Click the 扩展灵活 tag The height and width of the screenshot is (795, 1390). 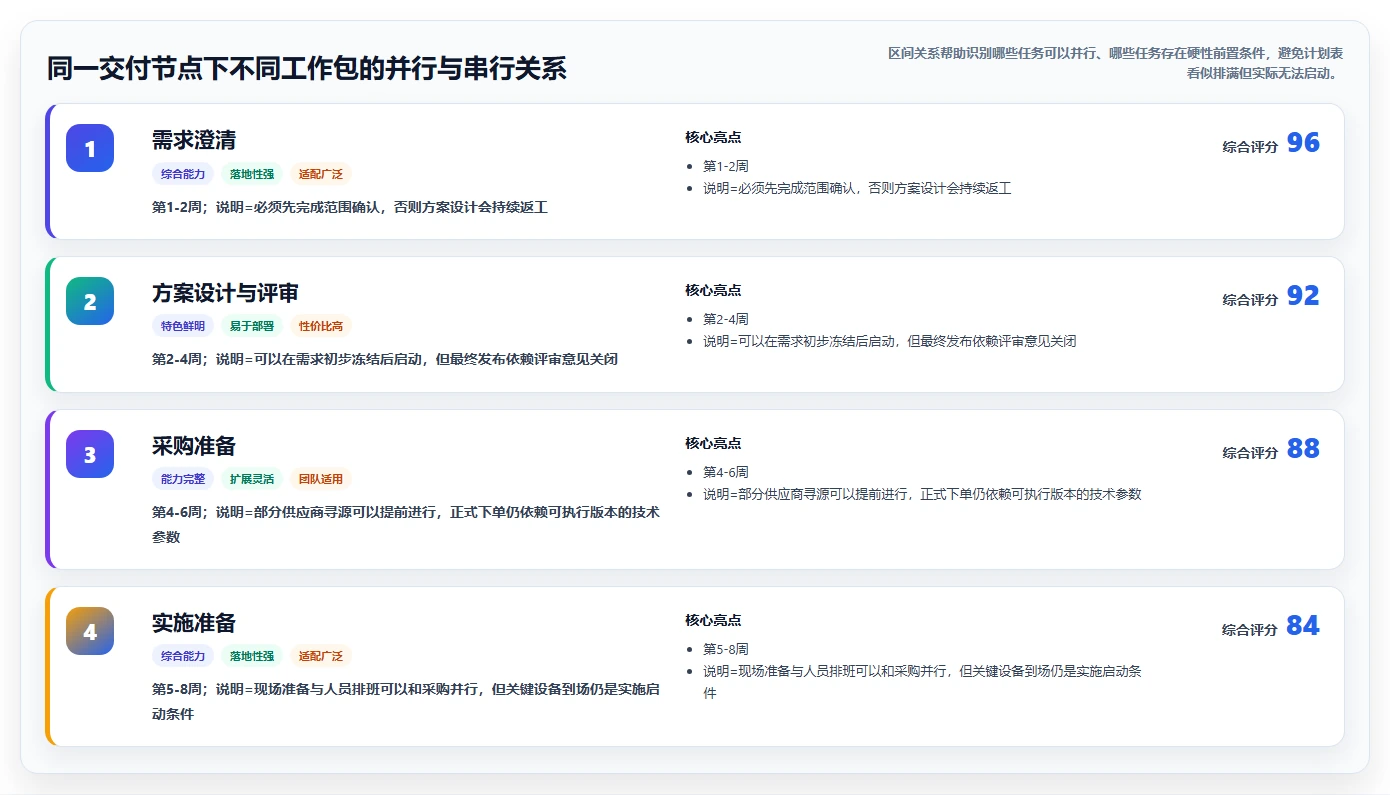[252, 479]
